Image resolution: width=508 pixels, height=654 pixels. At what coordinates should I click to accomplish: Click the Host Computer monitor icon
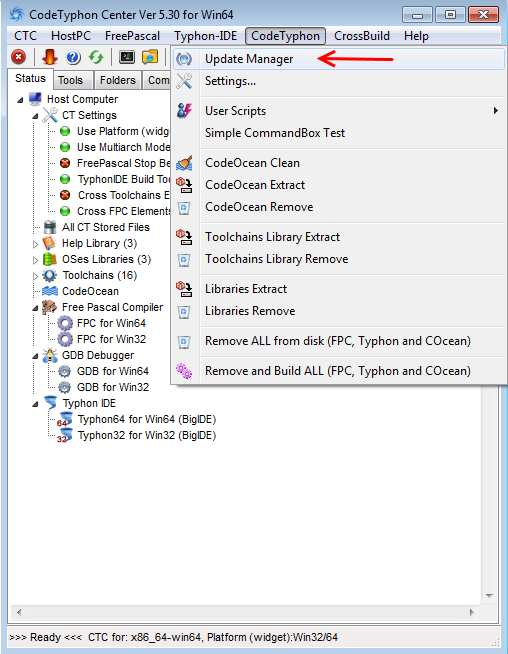35,99
